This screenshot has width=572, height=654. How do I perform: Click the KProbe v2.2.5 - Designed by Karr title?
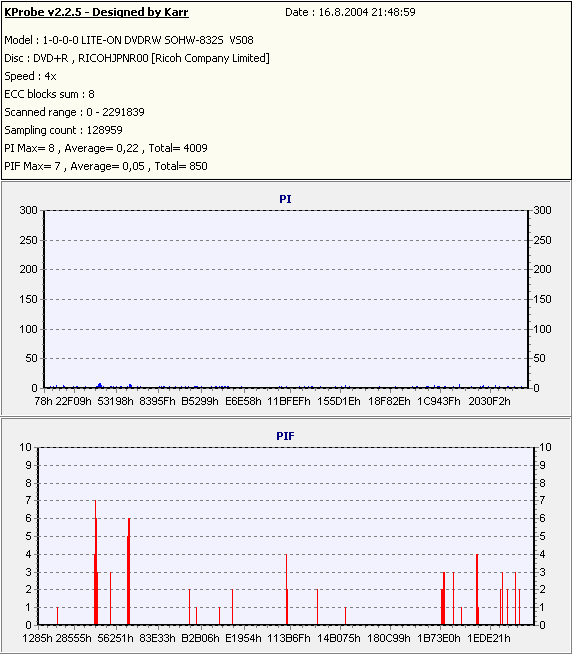point(96,12)
